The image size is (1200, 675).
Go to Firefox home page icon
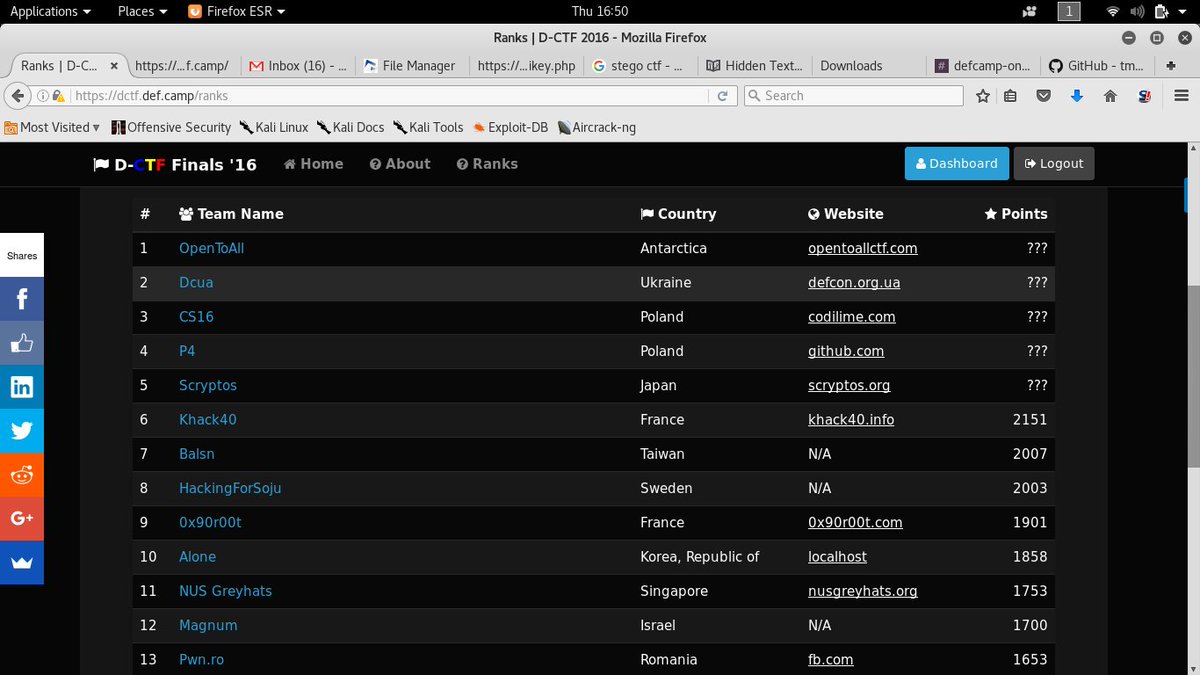pyautogui.click(x=1110, y=96)
